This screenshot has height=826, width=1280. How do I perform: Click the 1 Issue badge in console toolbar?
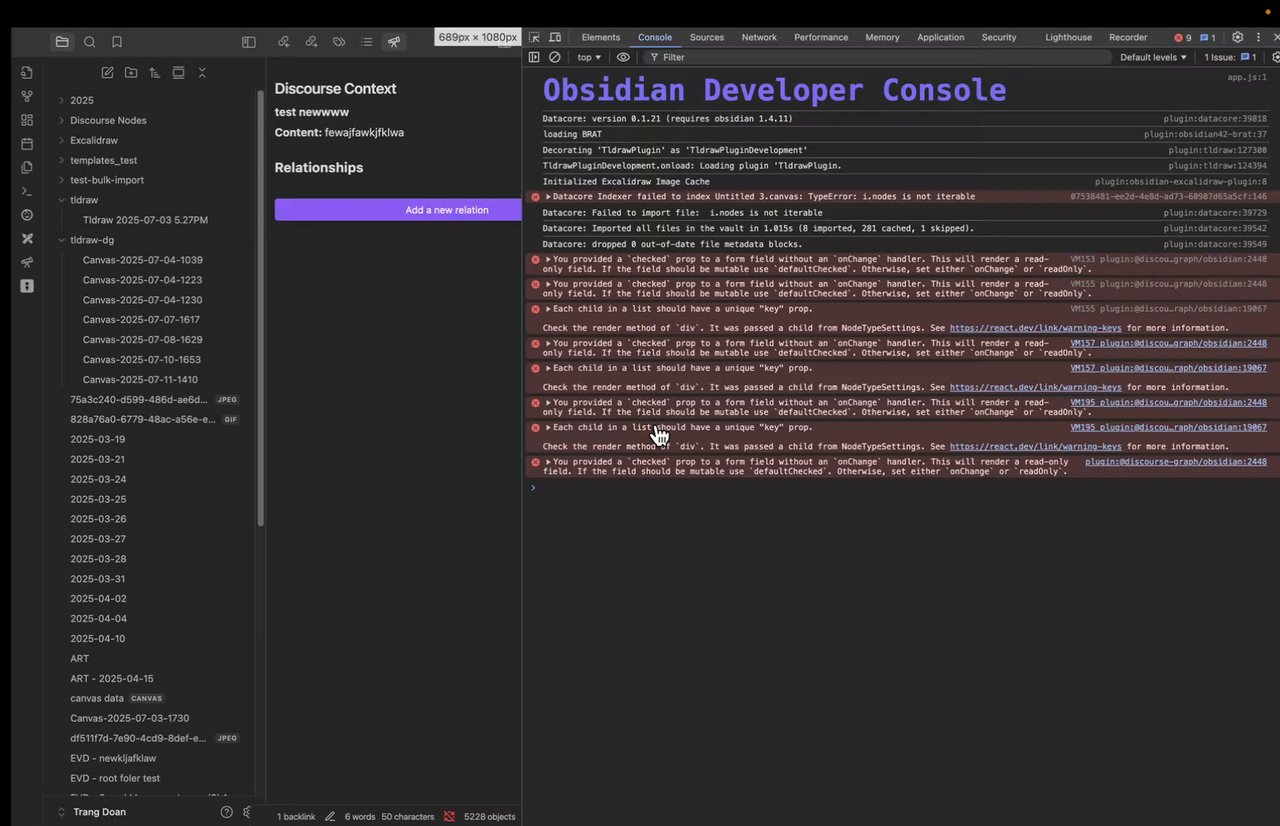point(1230,57)
